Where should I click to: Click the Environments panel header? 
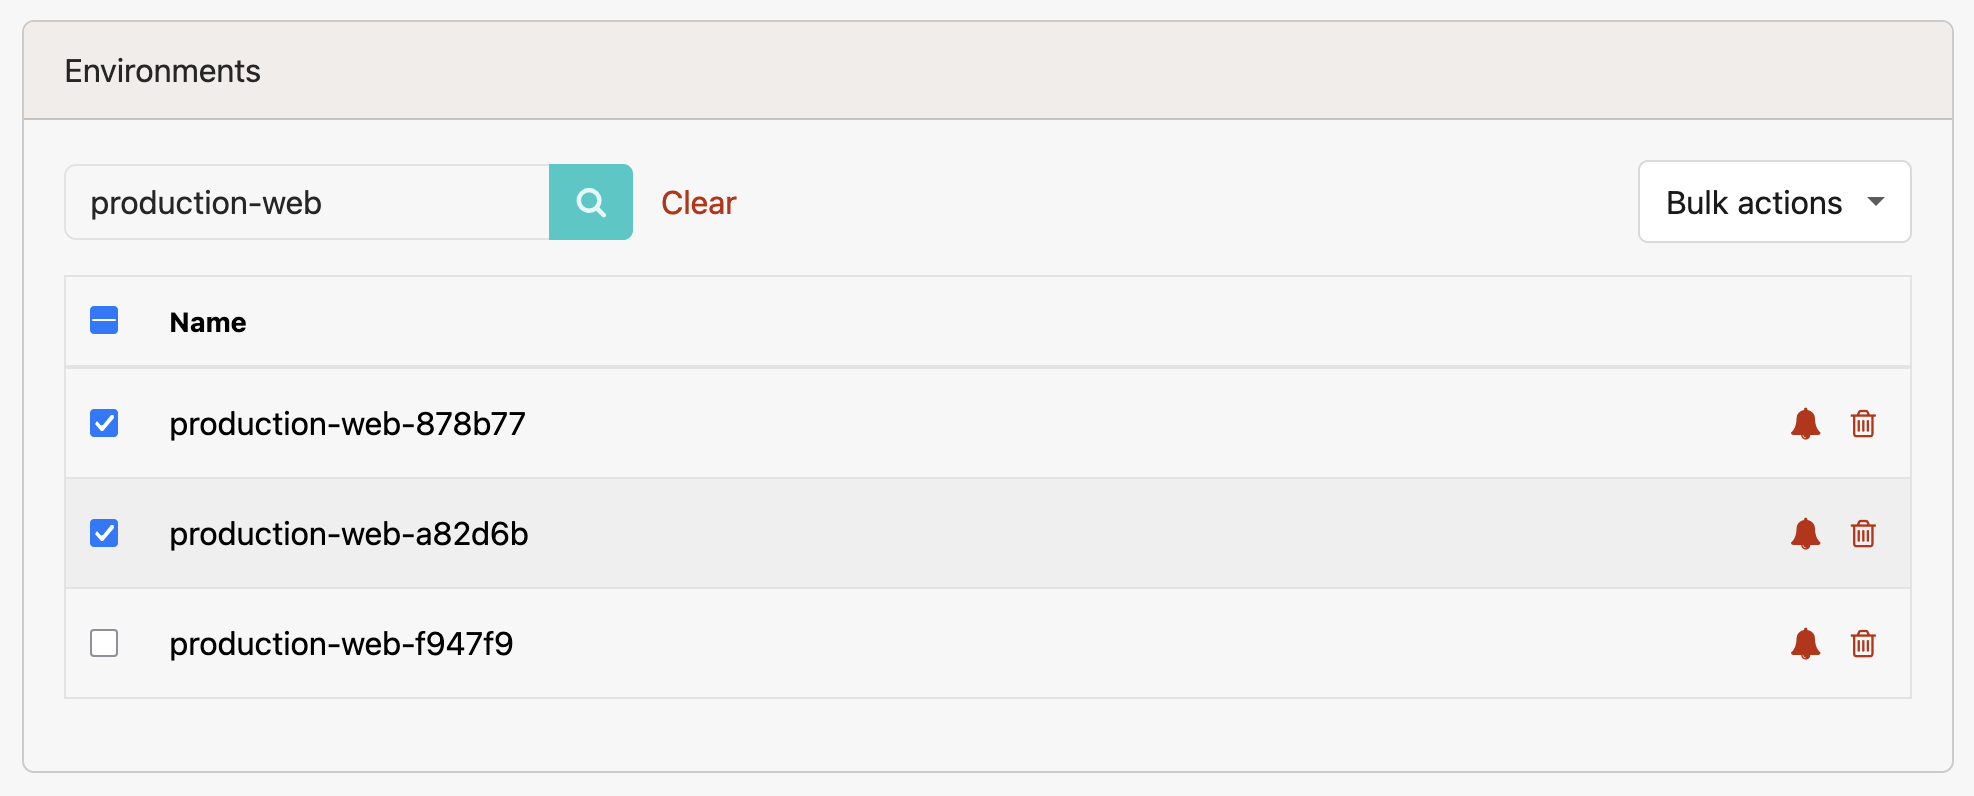click(162, 70)
